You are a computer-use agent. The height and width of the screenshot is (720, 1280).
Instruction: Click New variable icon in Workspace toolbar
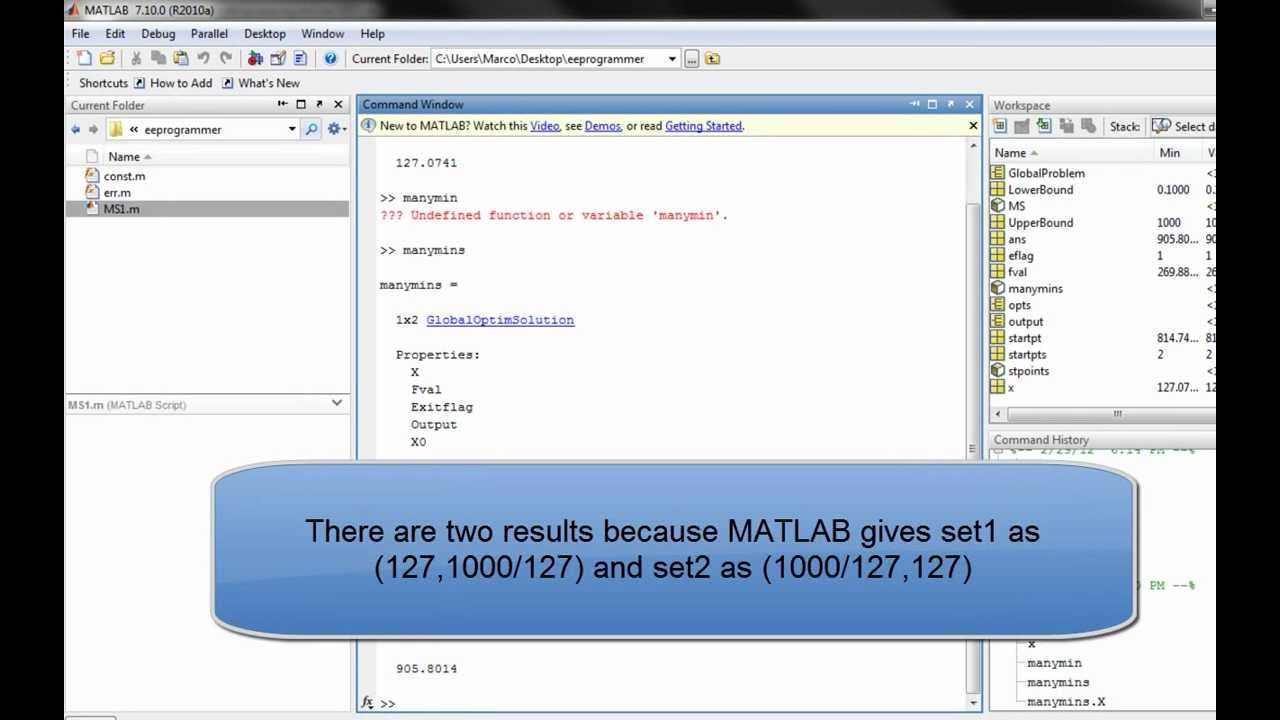tap(999, 126)
